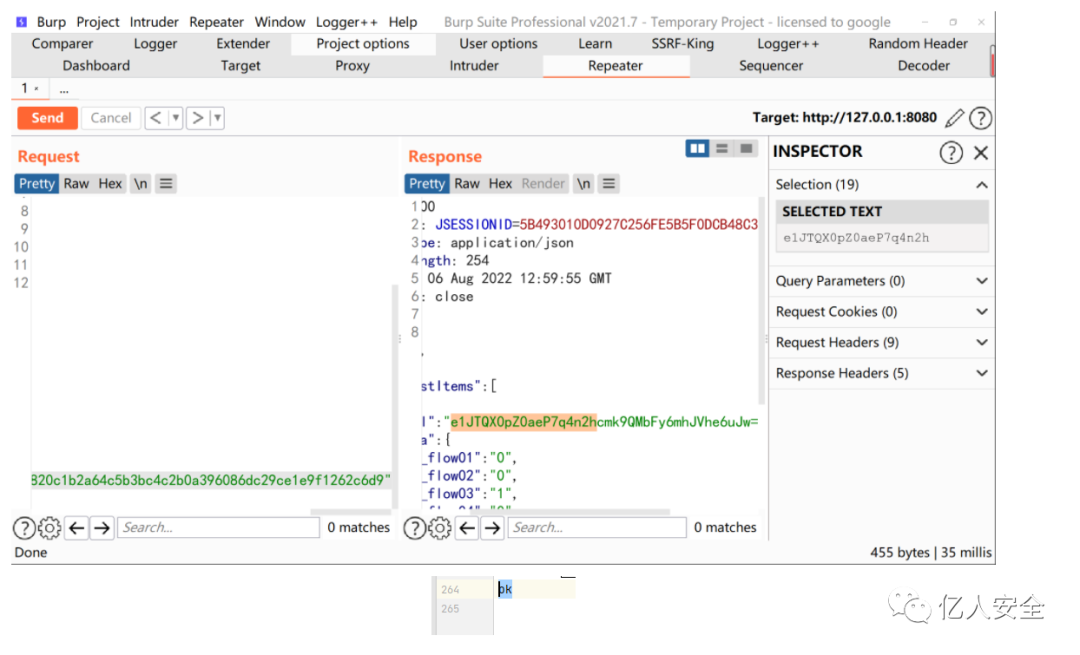Go to next match in Request search
Screen dimensions: 1080x655
(102, 528)
